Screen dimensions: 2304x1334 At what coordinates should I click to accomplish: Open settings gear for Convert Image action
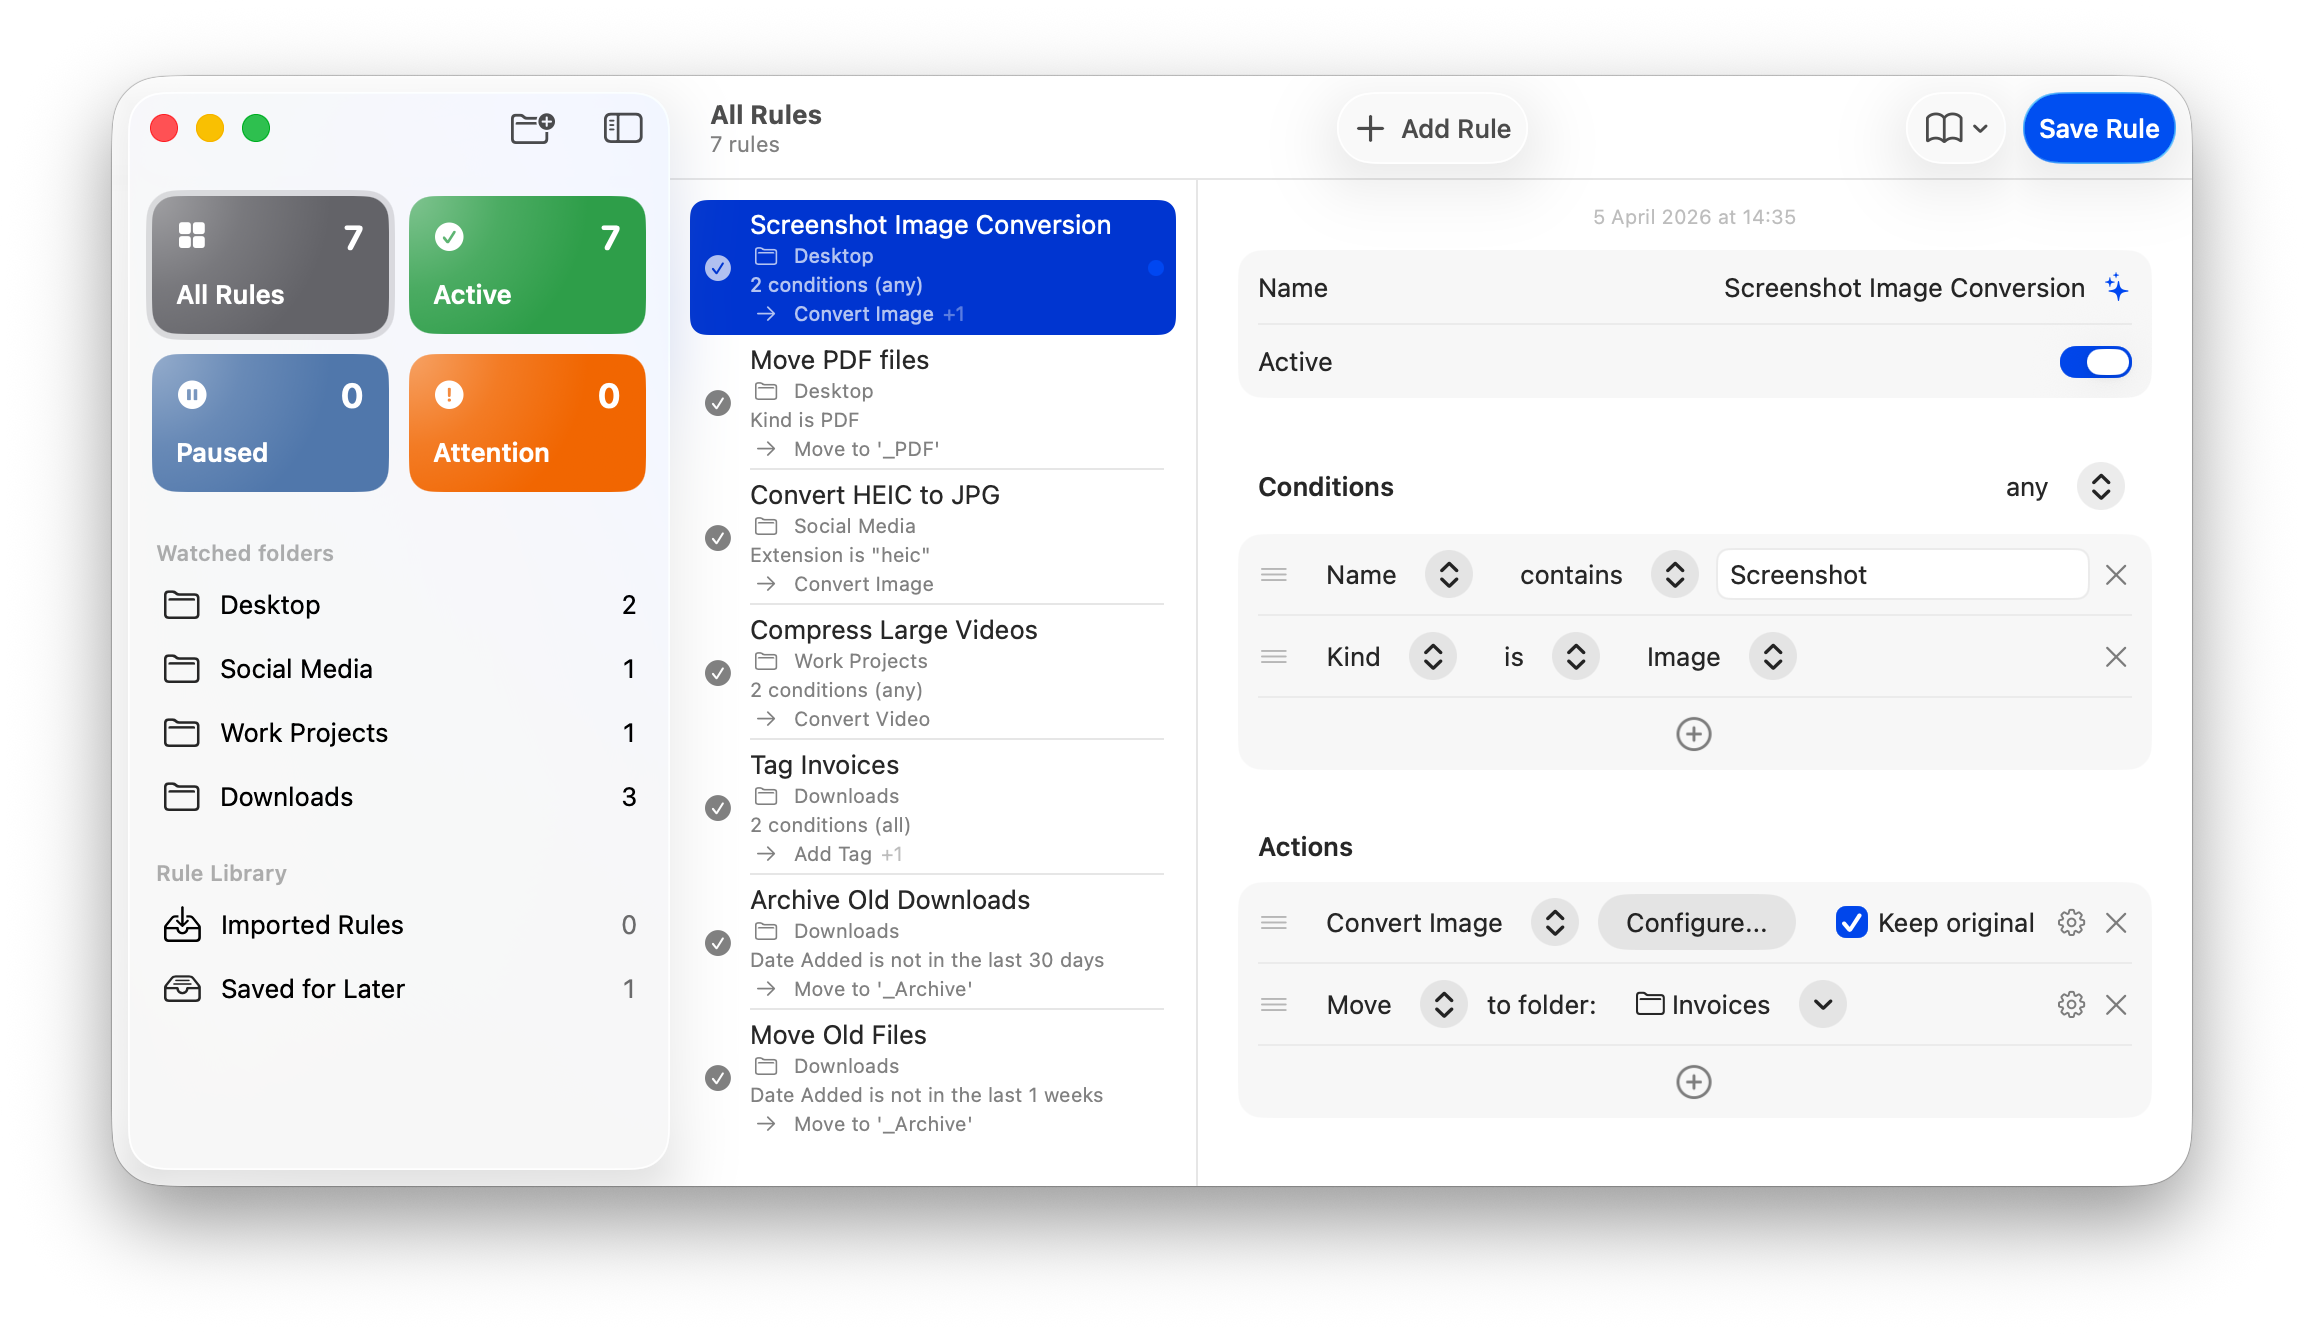tap(2071, 923)
